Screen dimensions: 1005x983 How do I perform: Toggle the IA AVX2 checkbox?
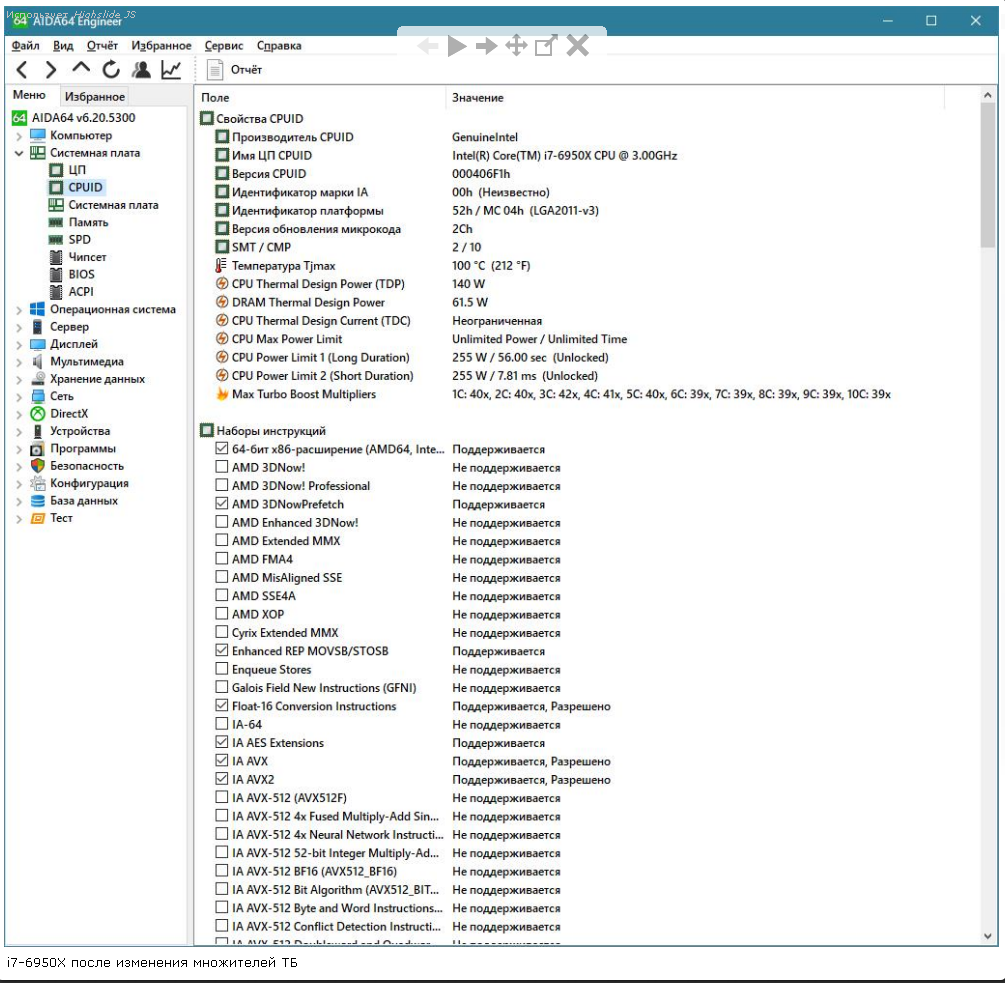tap(222, 780)
